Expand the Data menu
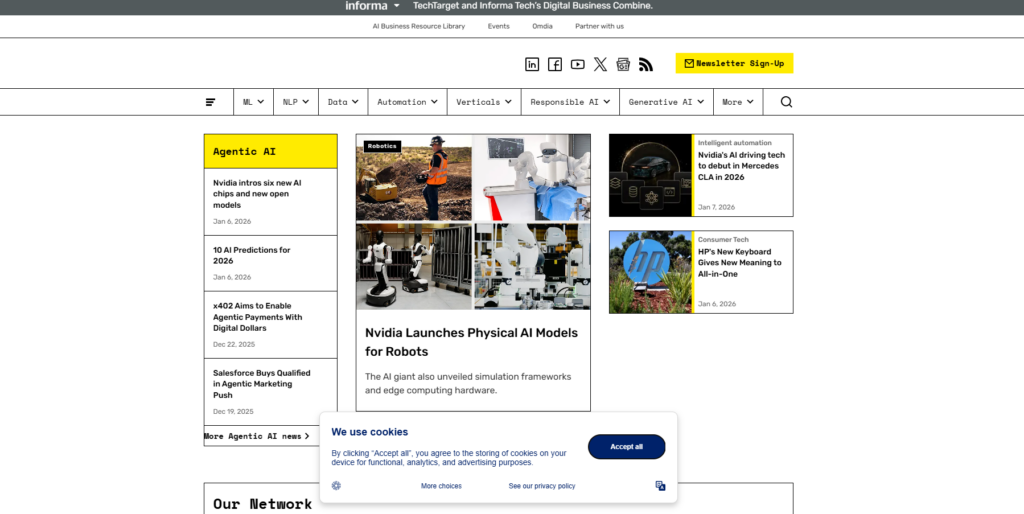The image size is (1024, 514). pyautogui.click(x=343, y=102)
